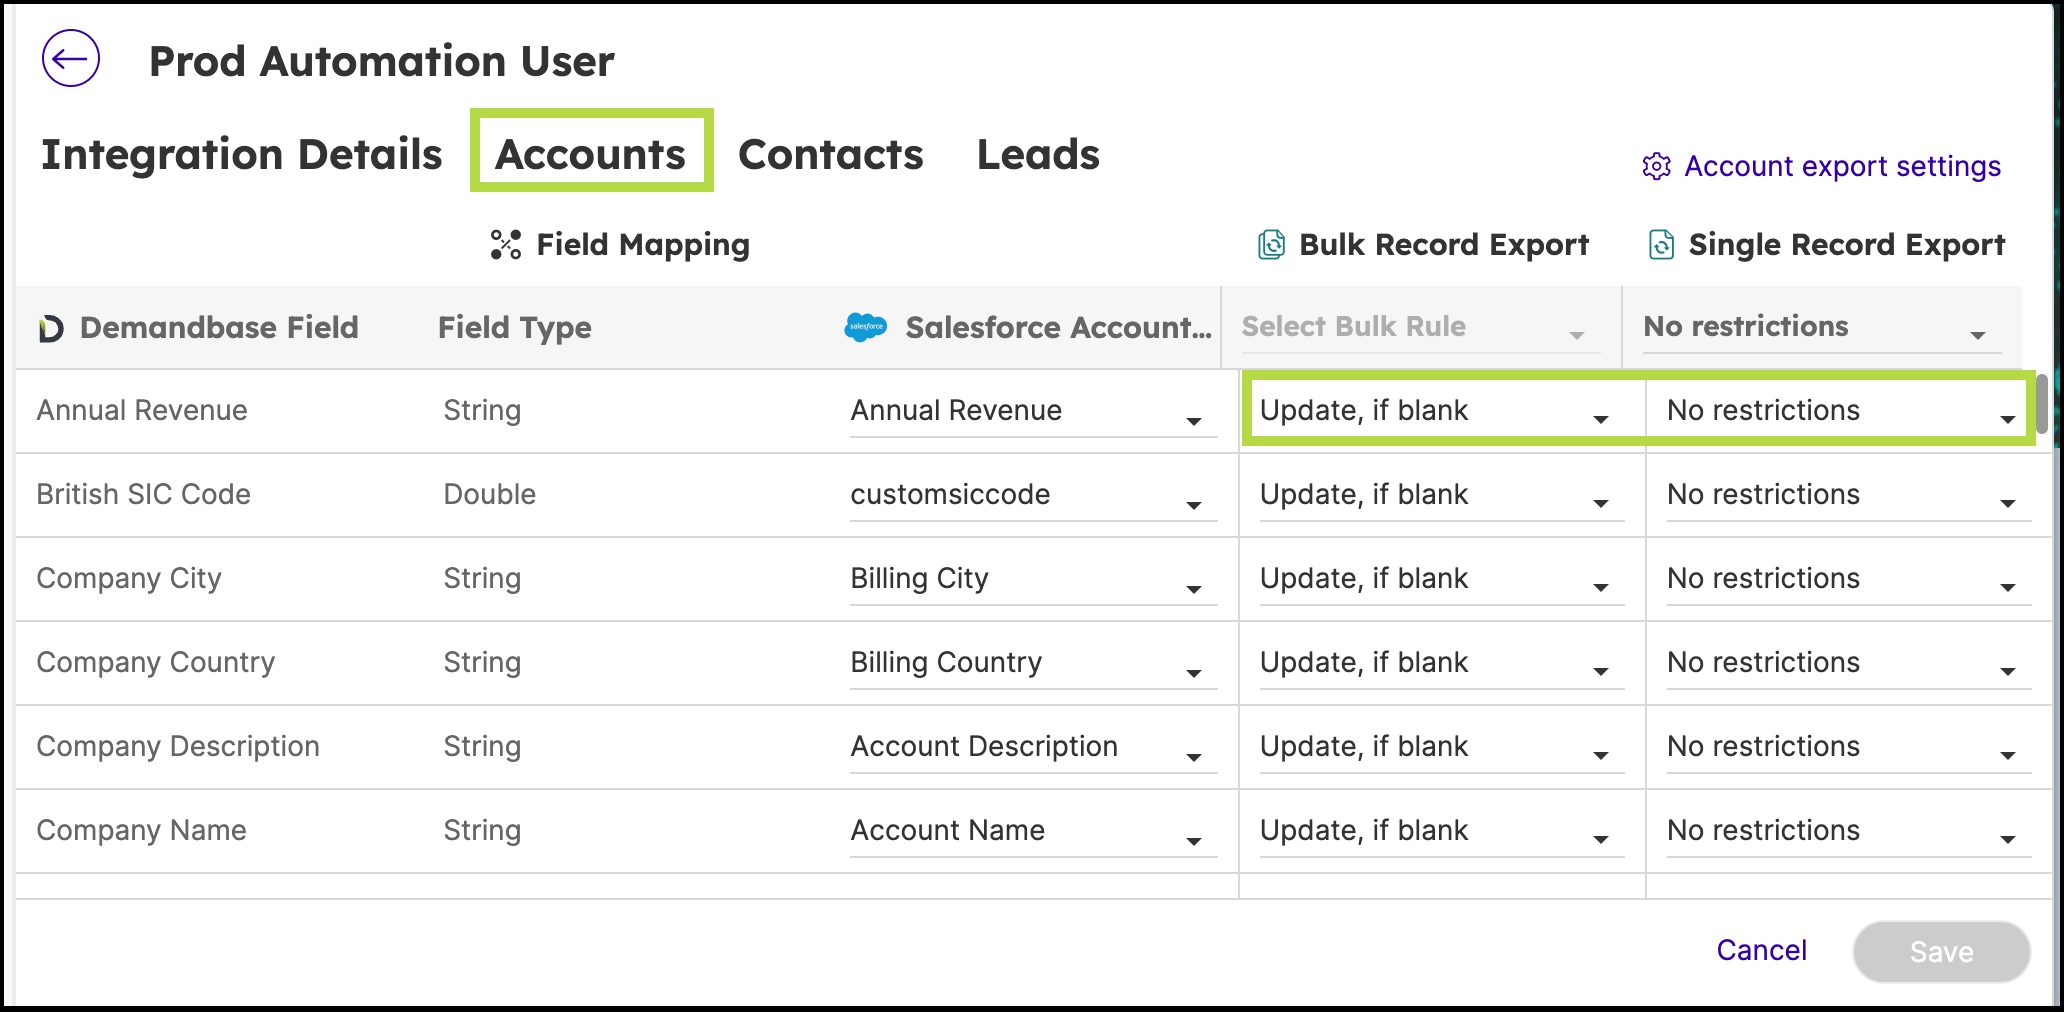Open Company Description restrictions dropdown
The image size is (2064, 1012).
pyautogui.click(x=1848, y=747)
